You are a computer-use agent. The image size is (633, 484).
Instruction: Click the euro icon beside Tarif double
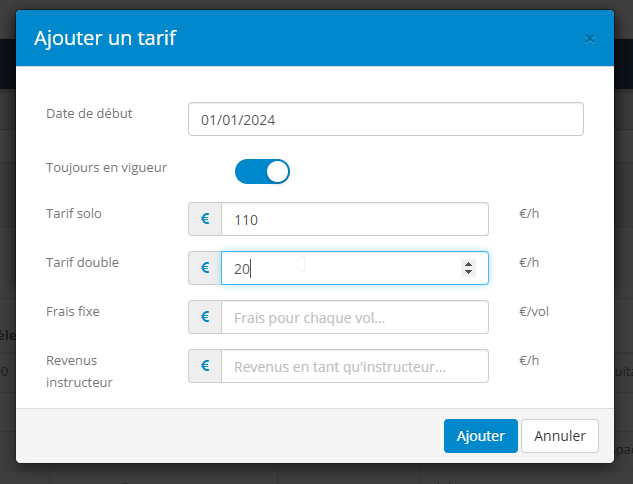tap(205, 268)
